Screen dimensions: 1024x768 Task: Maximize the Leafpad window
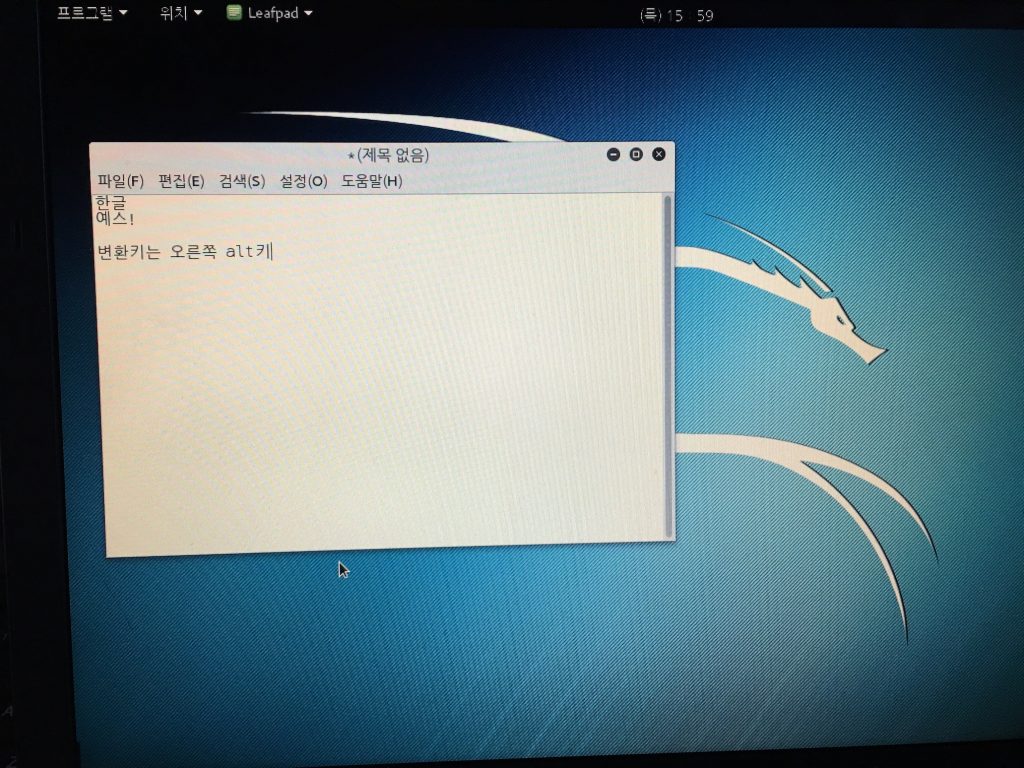(636, 154)
